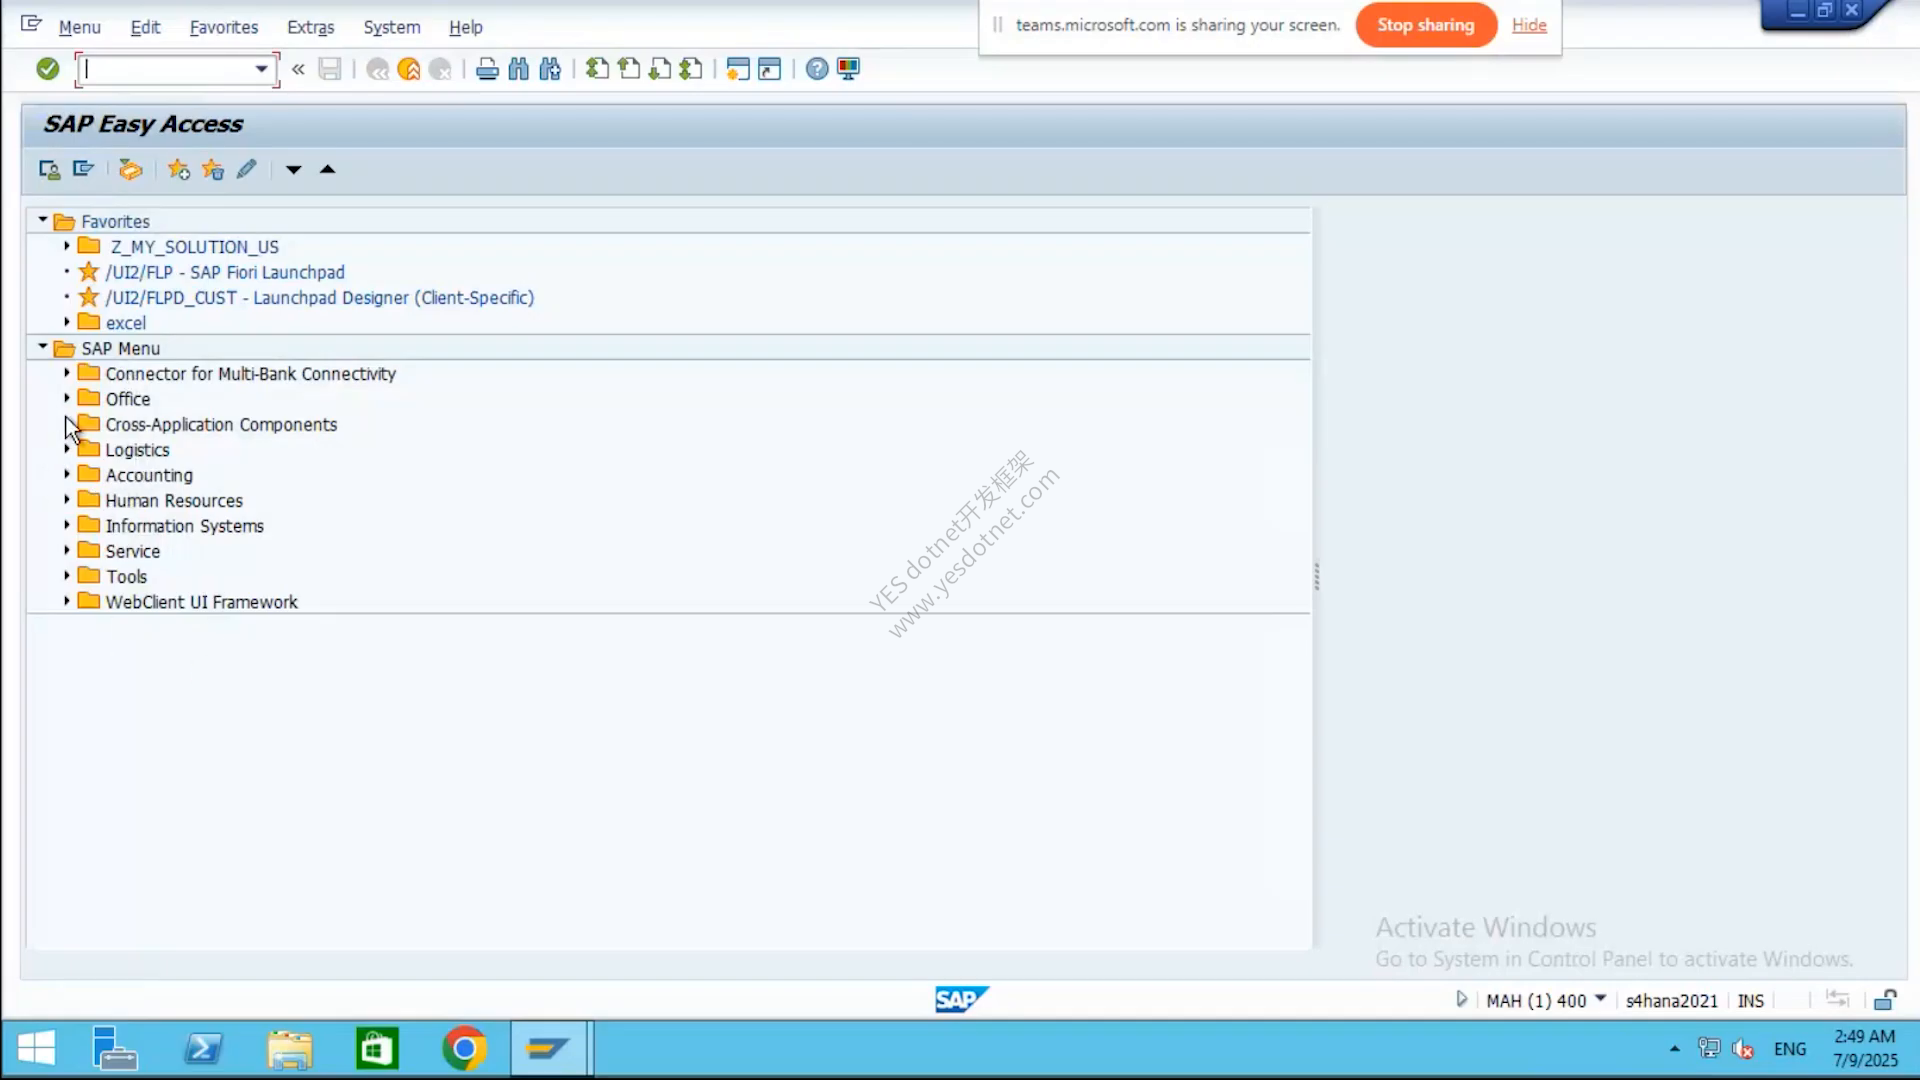Open the system info dropdown next to MAH (1) 400
The height and width of the screenshot is (1080, 1920).
click(x=1600, y=999)
